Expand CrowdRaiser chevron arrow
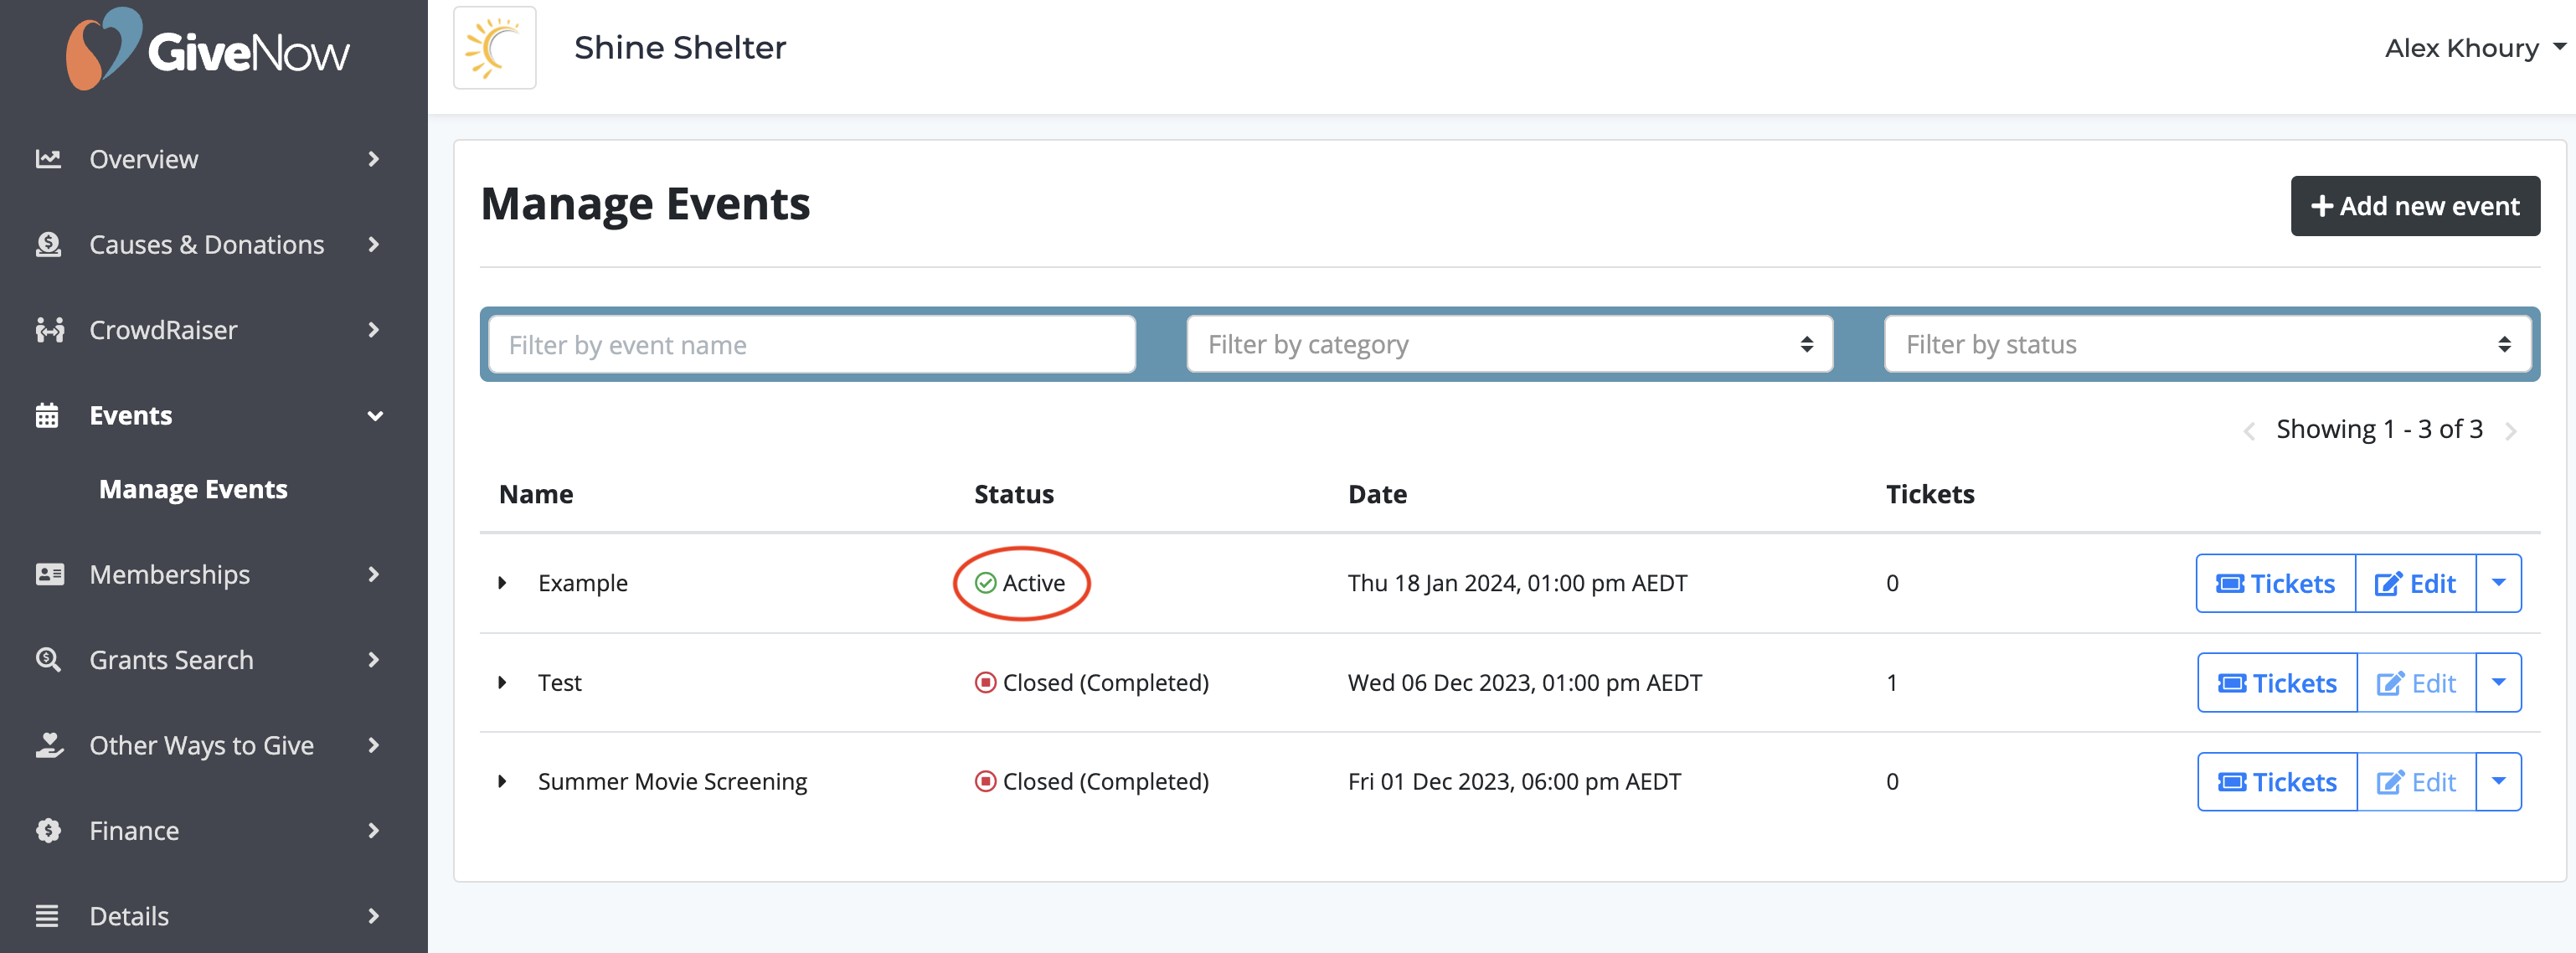This screenshot has width=2576, height=953. 374,330
